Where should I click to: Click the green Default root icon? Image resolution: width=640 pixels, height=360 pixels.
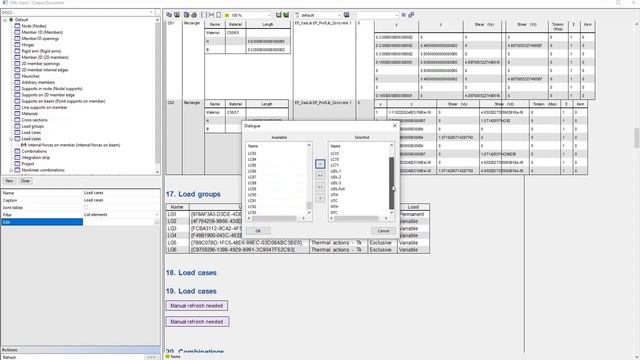point(11,20)
